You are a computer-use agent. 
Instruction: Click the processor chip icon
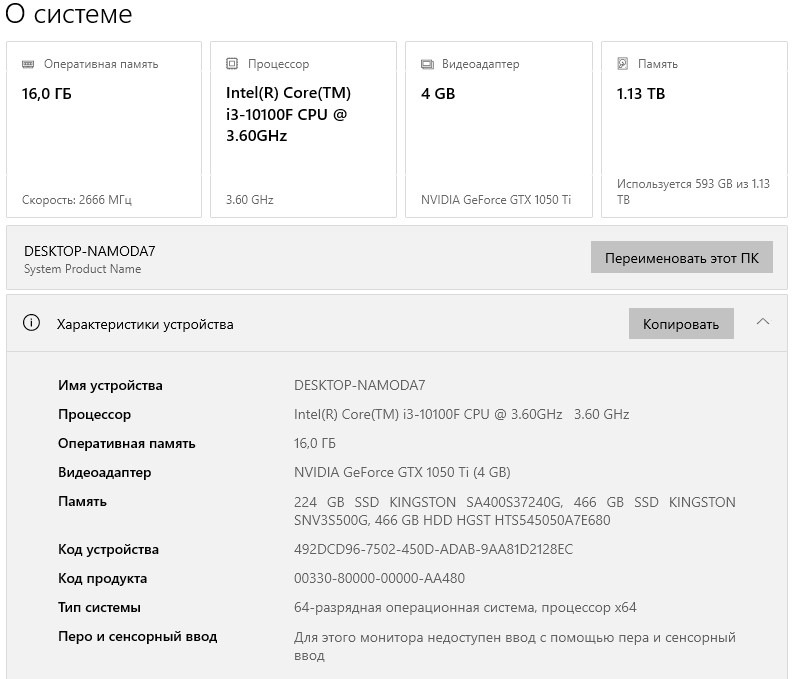click(x=233, y=64)
